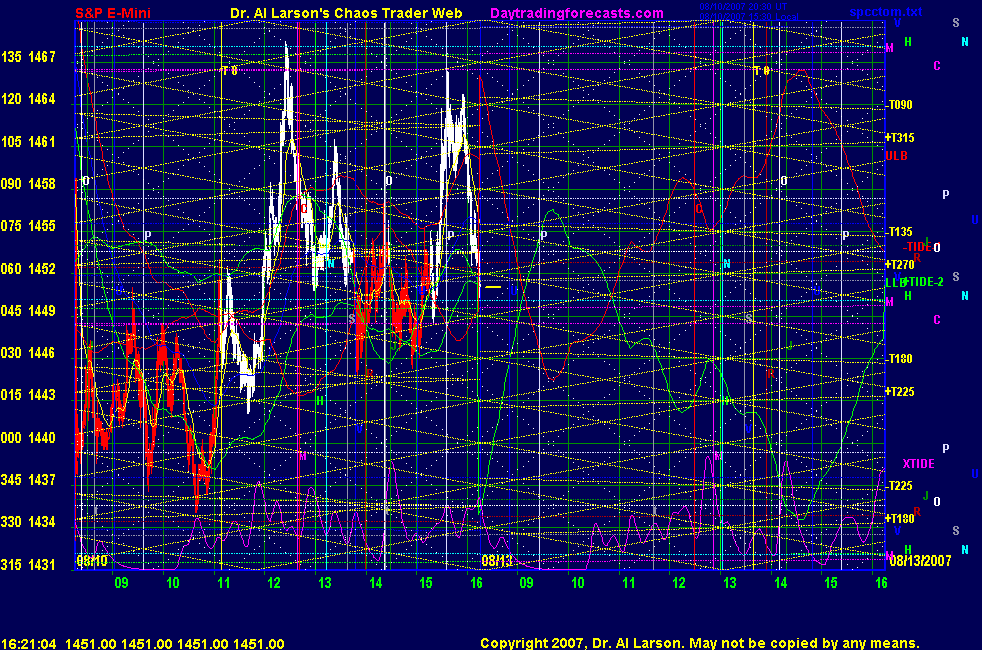982x650 pixels.
Task: Click the "+T270" level label
Action: [900, 265]
